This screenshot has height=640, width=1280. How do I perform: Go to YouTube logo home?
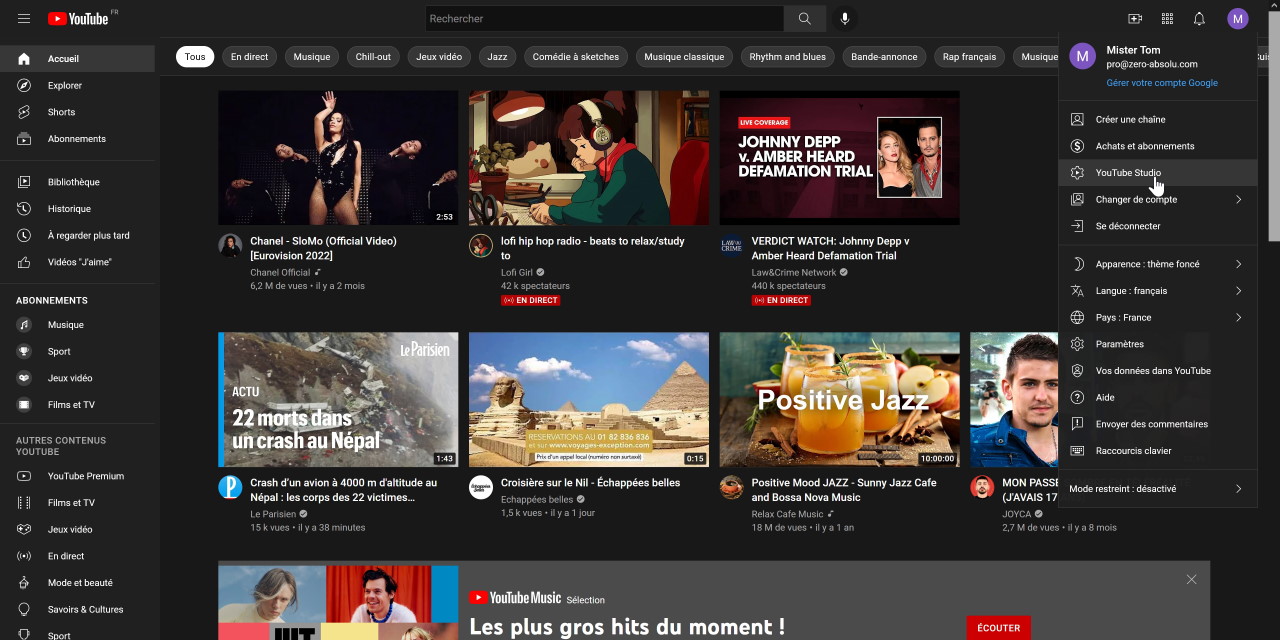point(78,19)
